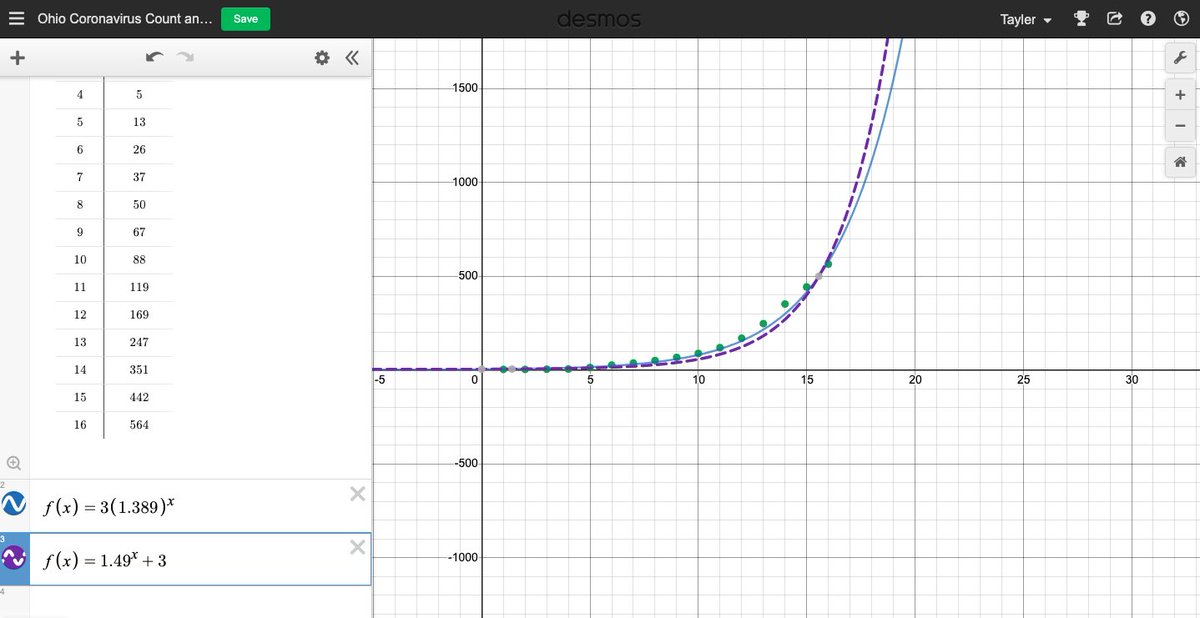The height and width of the screenshot is (618, 1200).
Task: Delete expression 3(1.389)^x
Action: (357, 494)
